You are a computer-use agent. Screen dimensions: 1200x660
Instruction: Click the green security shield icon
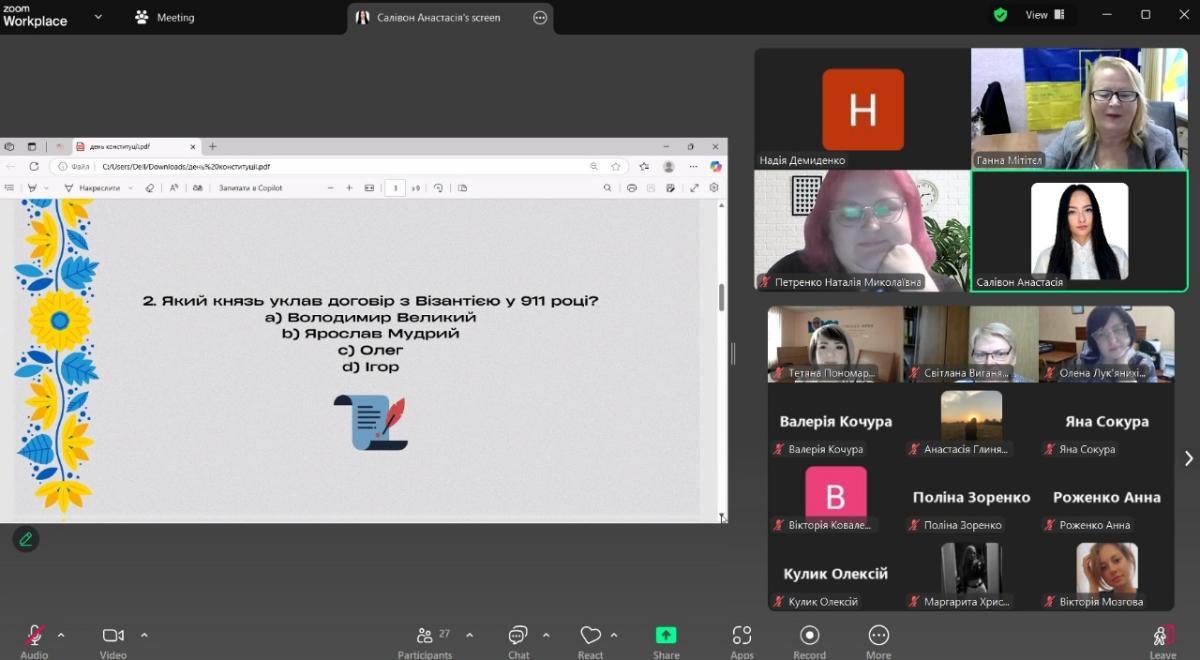point(1000,15)
